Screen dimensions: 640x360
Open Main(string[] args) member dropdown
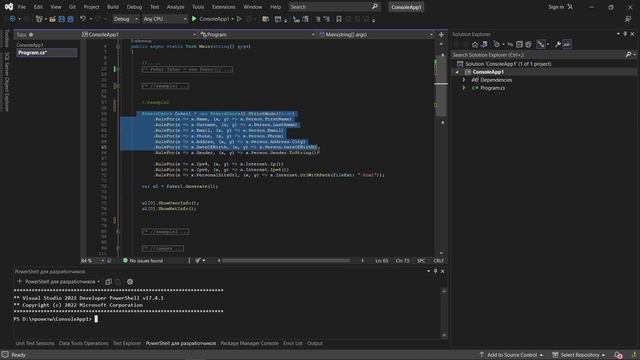pos(376,35)
